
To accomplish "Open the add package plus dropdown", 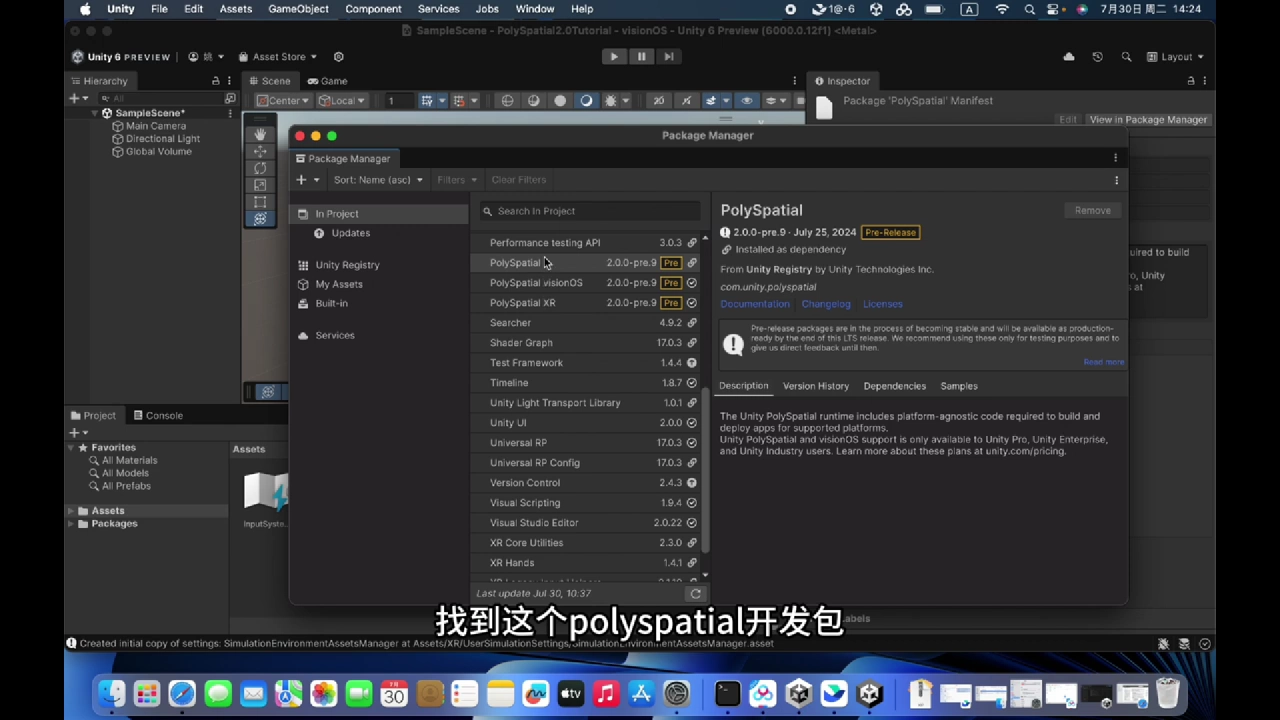I will point(307,180).
